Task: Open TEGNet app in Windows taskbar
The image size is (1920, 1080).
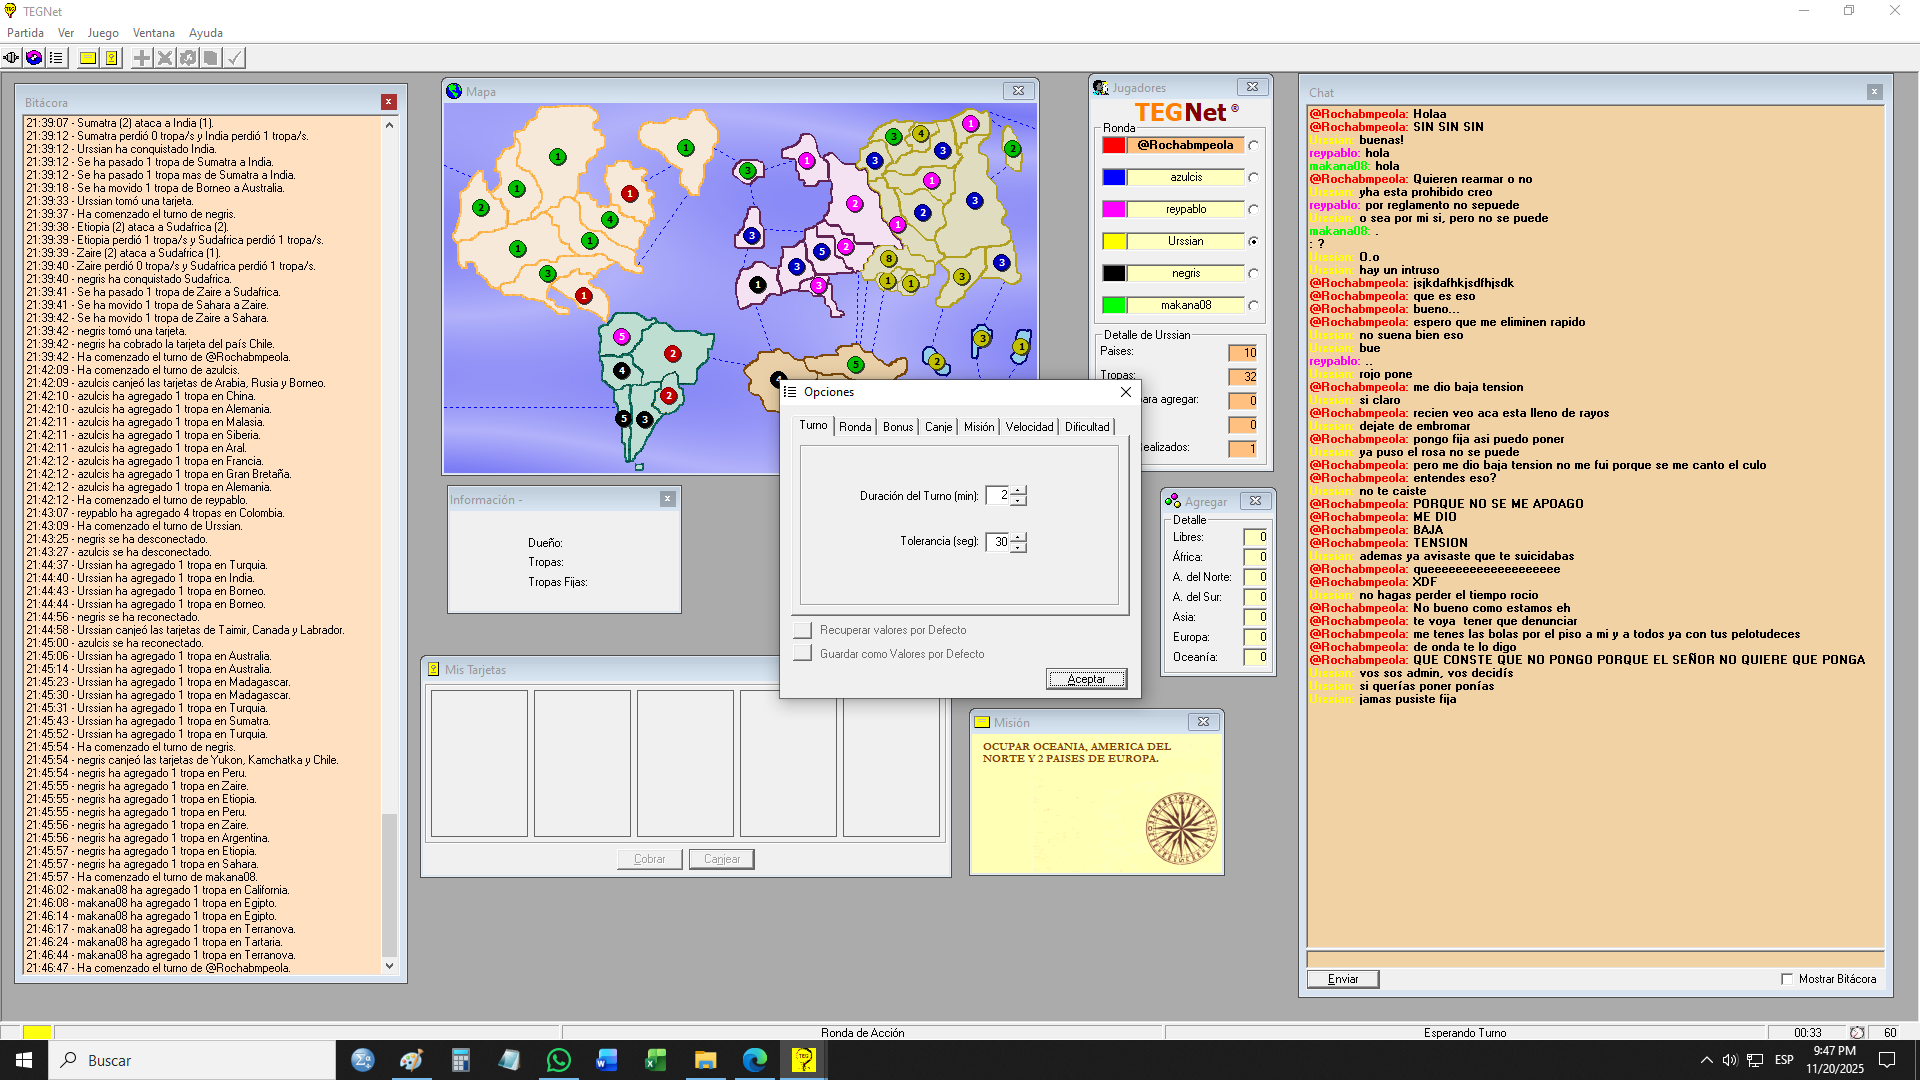Action: [x=803, y=1060]
